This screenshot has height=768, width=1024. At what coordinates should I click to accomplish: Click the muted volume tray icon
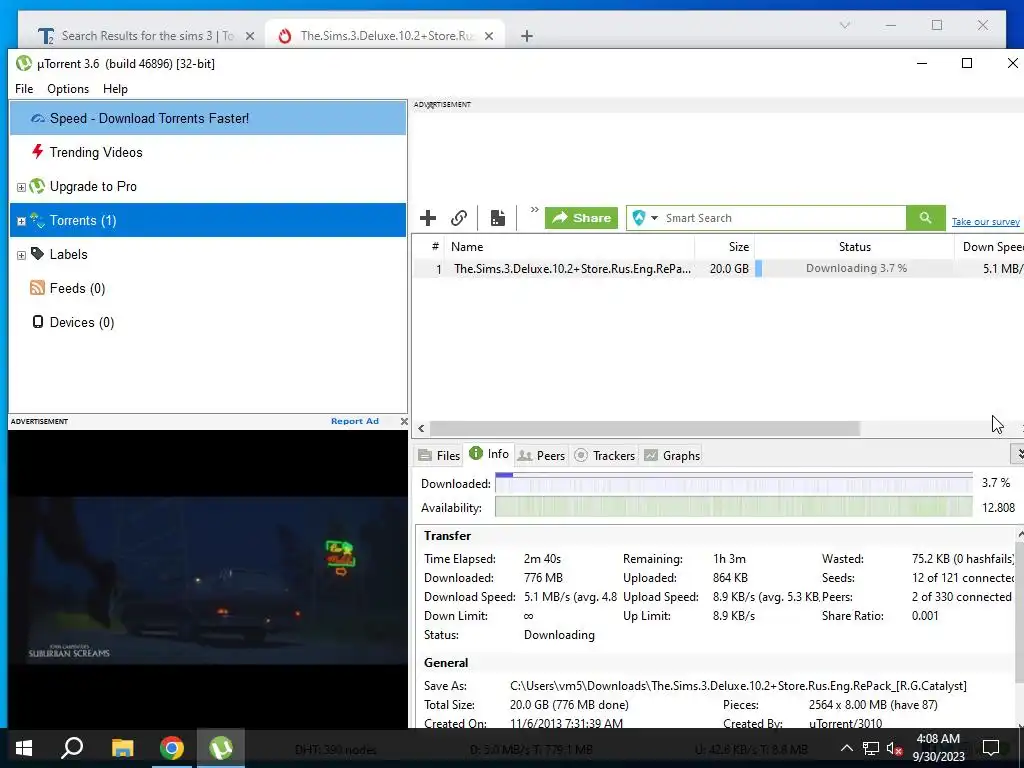coord(894,748)
